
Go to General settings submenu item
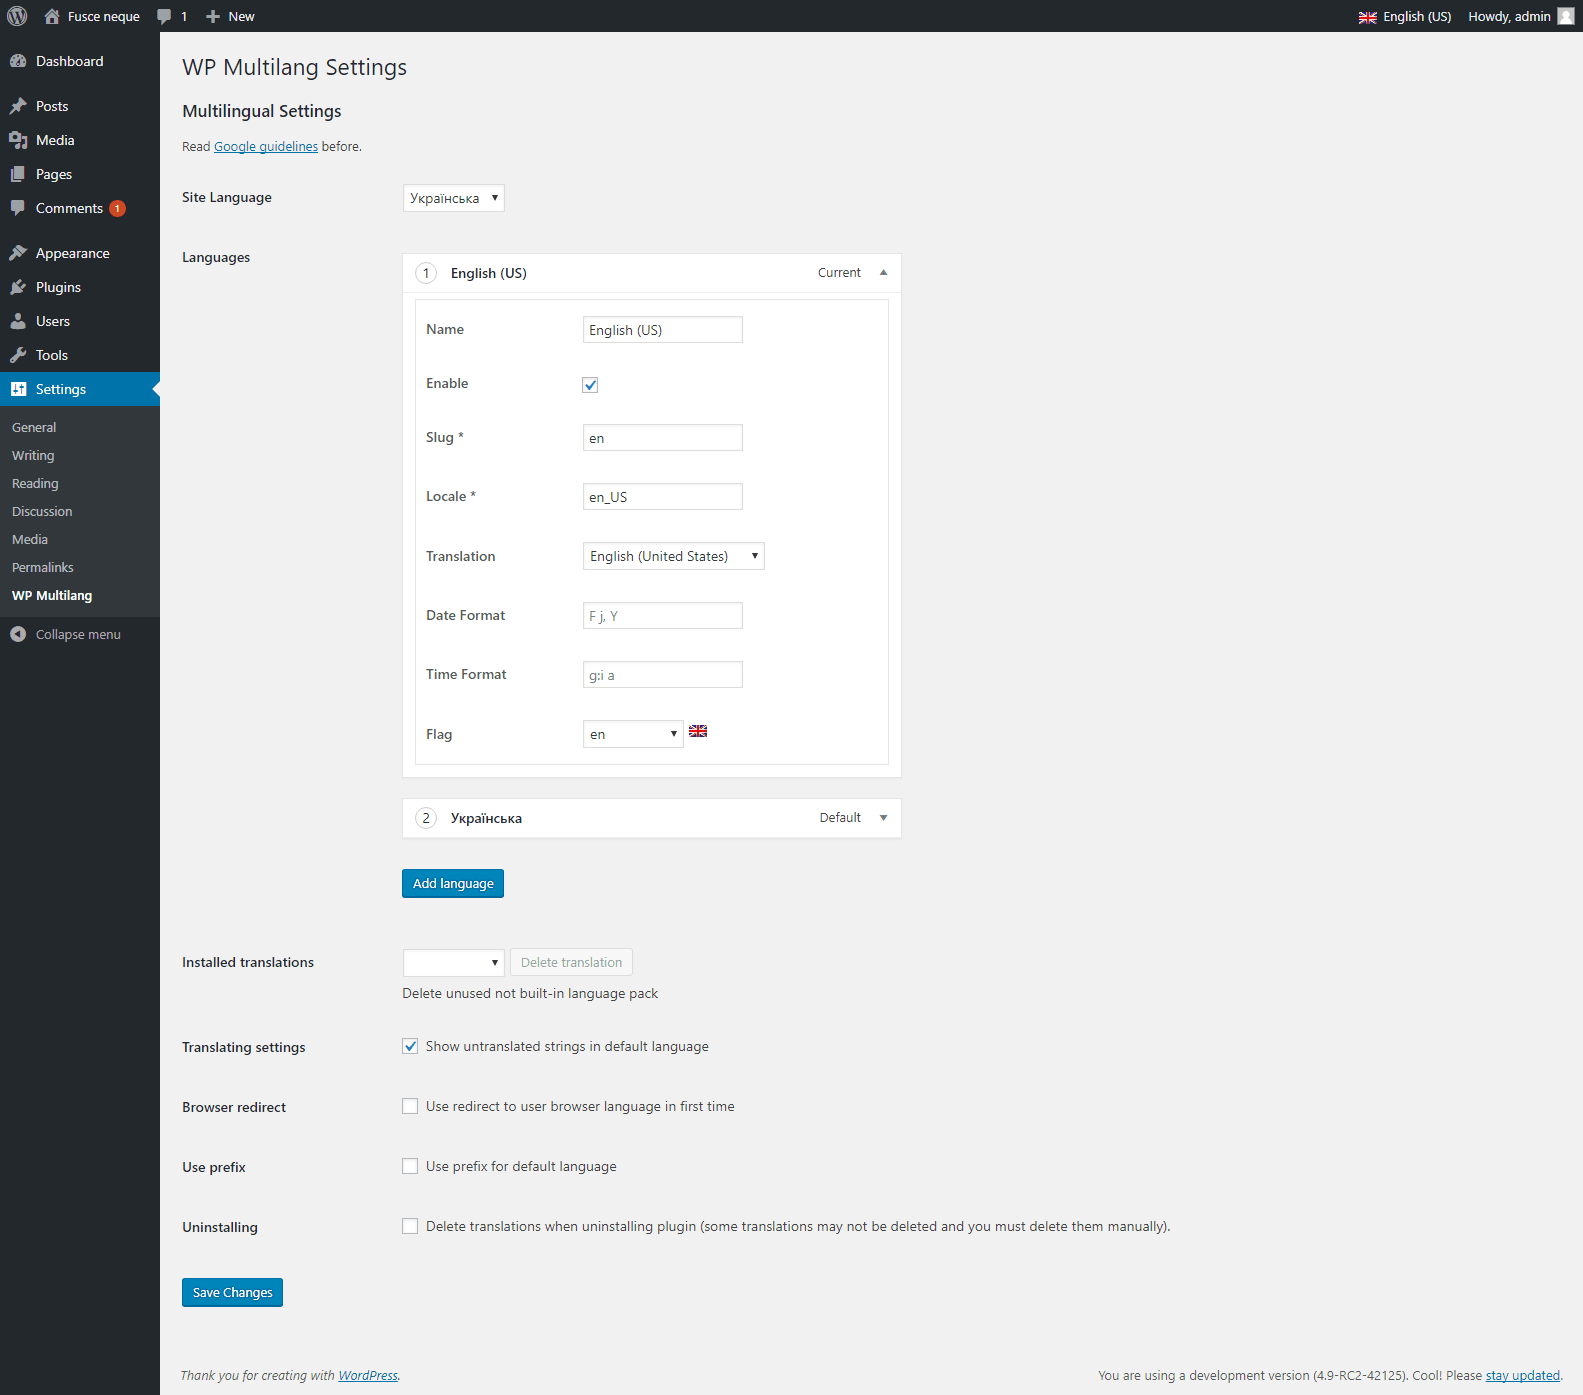tap(34, 427)
